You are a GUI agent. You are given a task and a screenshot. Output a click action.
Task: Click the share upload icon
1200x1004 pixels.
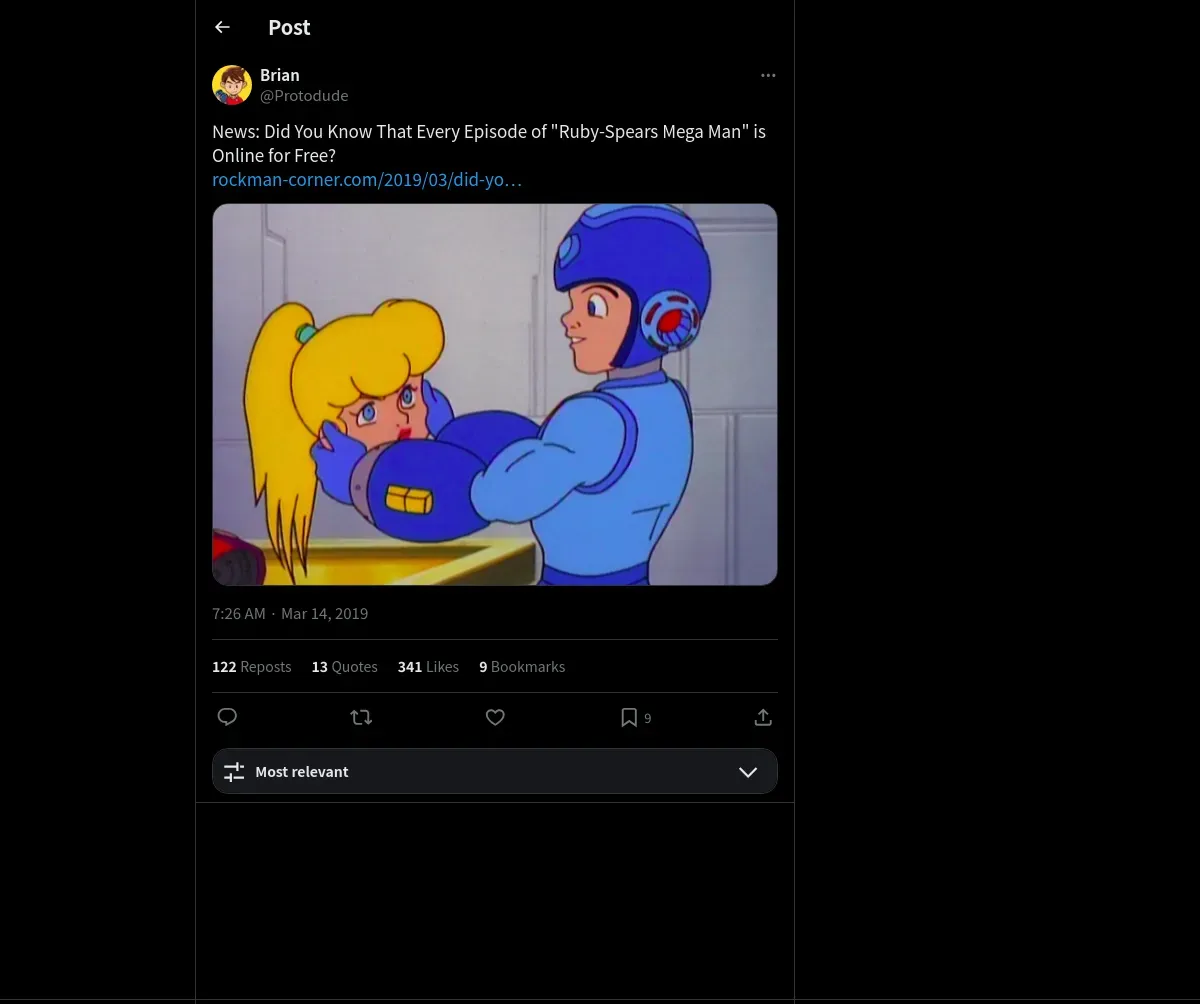point(763,717)
